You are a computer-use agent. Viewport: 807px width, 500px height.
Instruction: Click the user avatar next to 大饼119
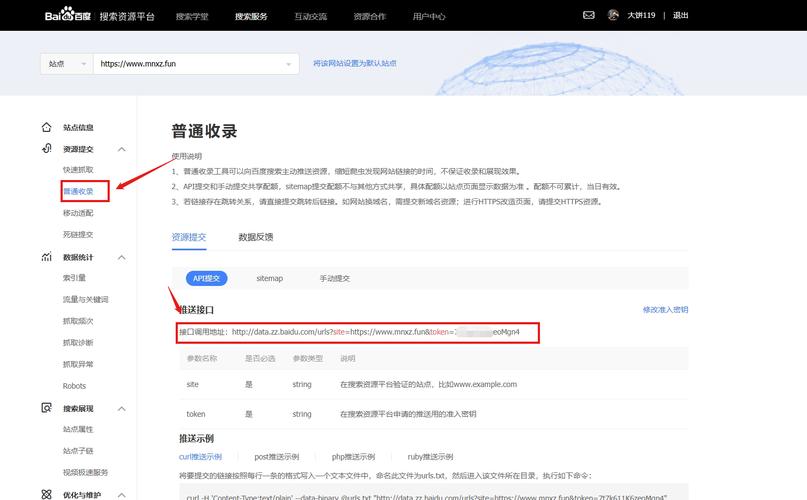tap(614, 15)
